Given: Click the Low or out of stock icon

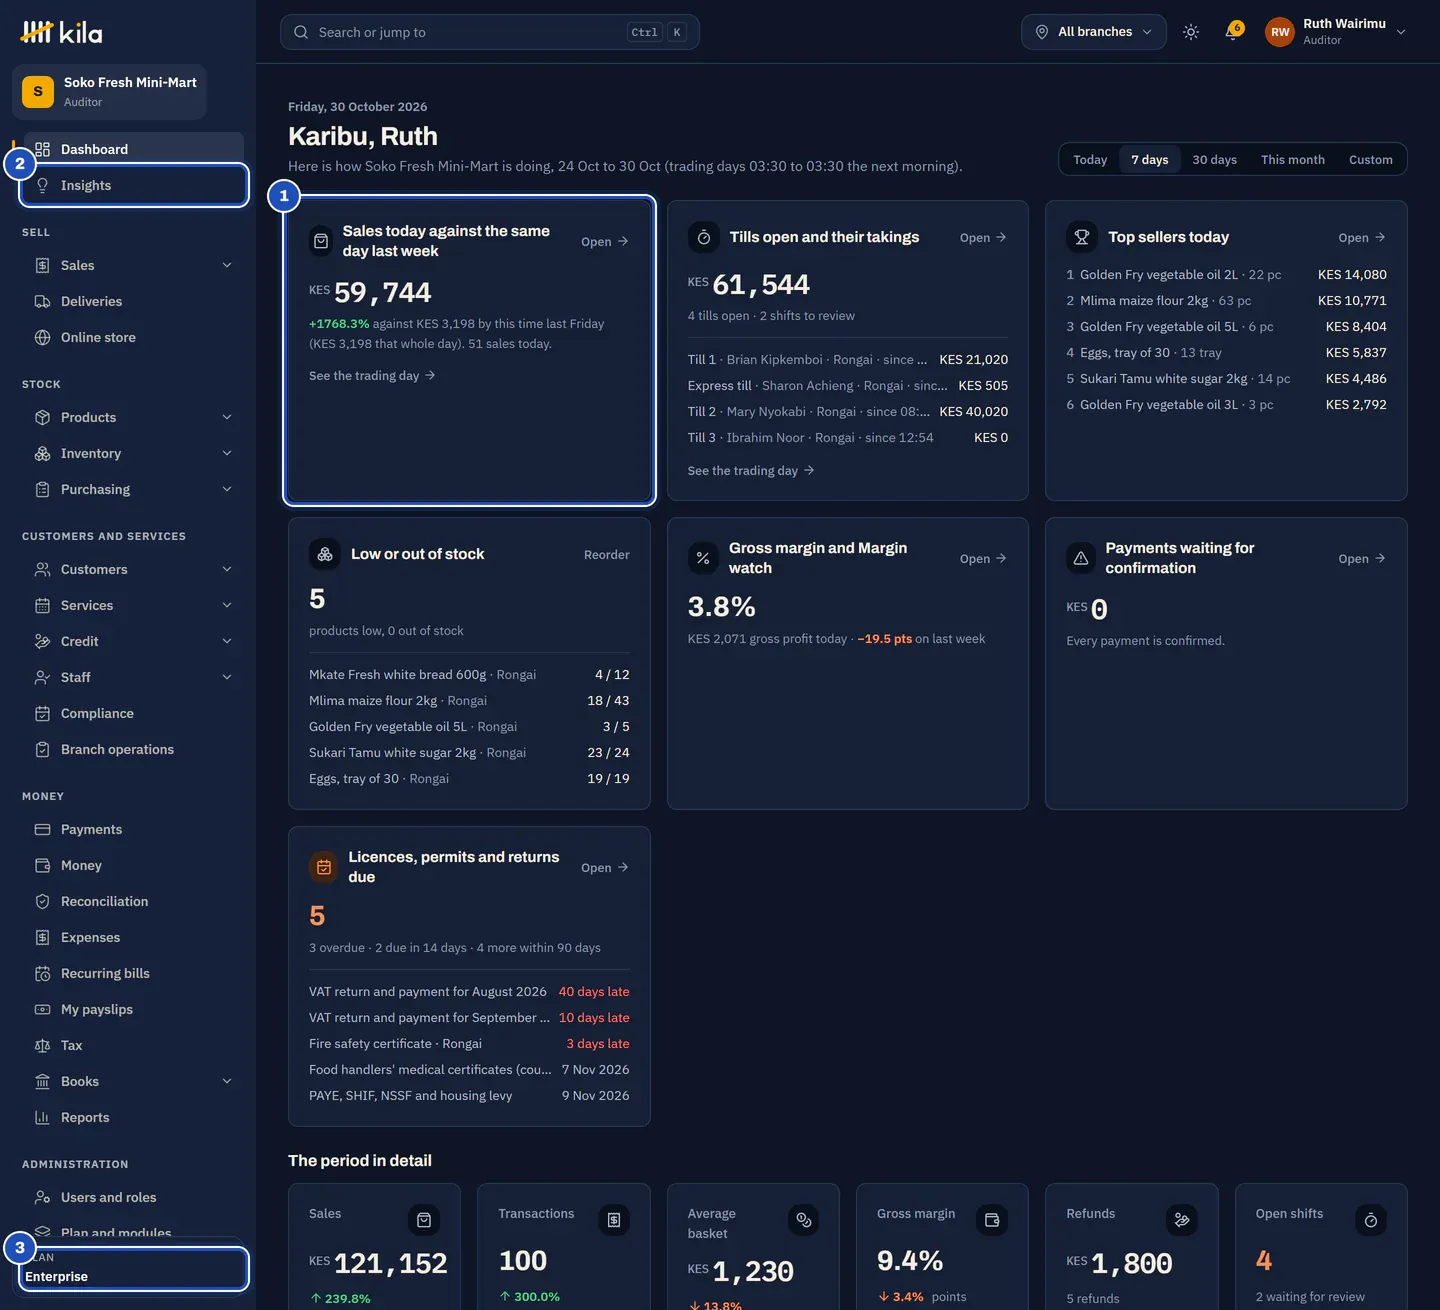Looking at the screenshot, I should (325, 554).
